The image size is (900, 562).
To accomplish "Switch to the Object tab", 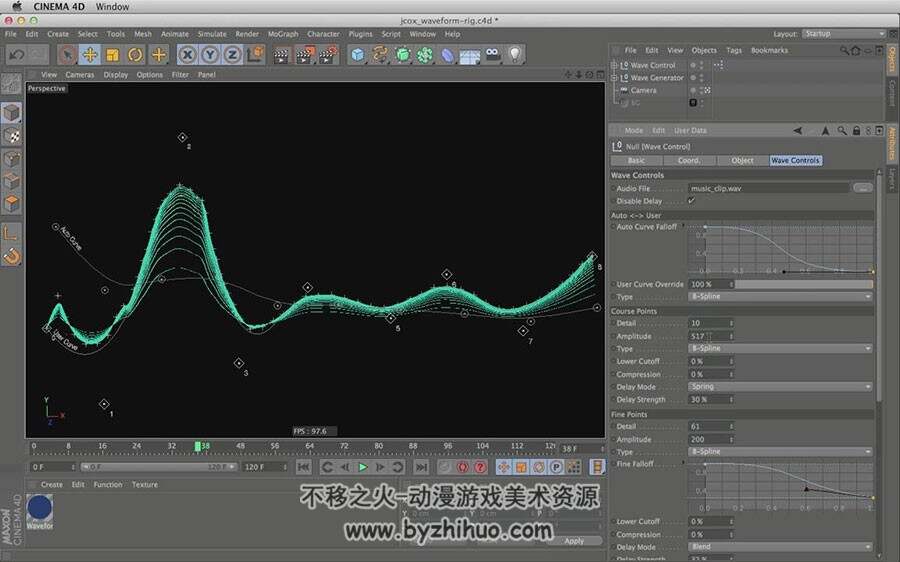I will [742, 161].
